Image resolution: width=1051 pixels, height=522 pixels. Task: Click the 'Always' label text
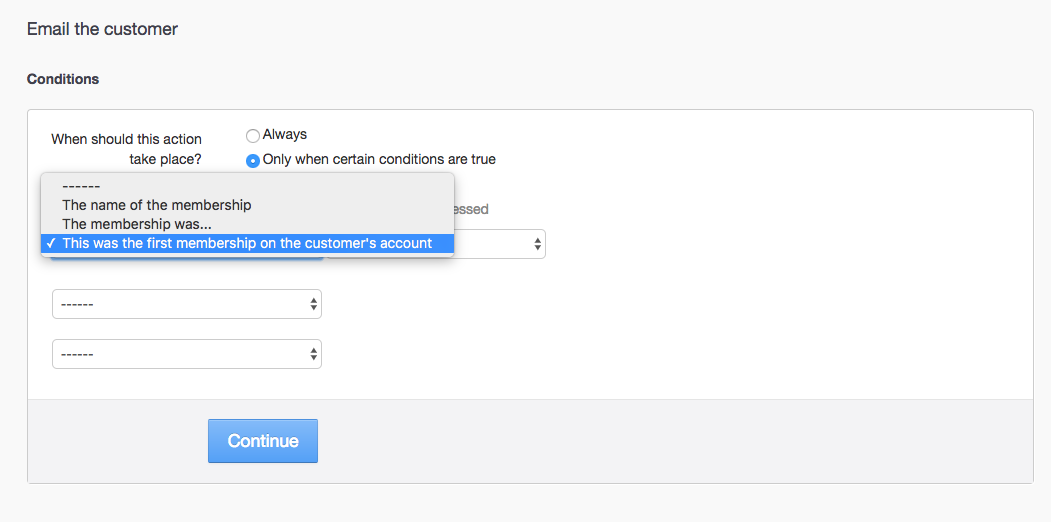click(x=285, y=134)
